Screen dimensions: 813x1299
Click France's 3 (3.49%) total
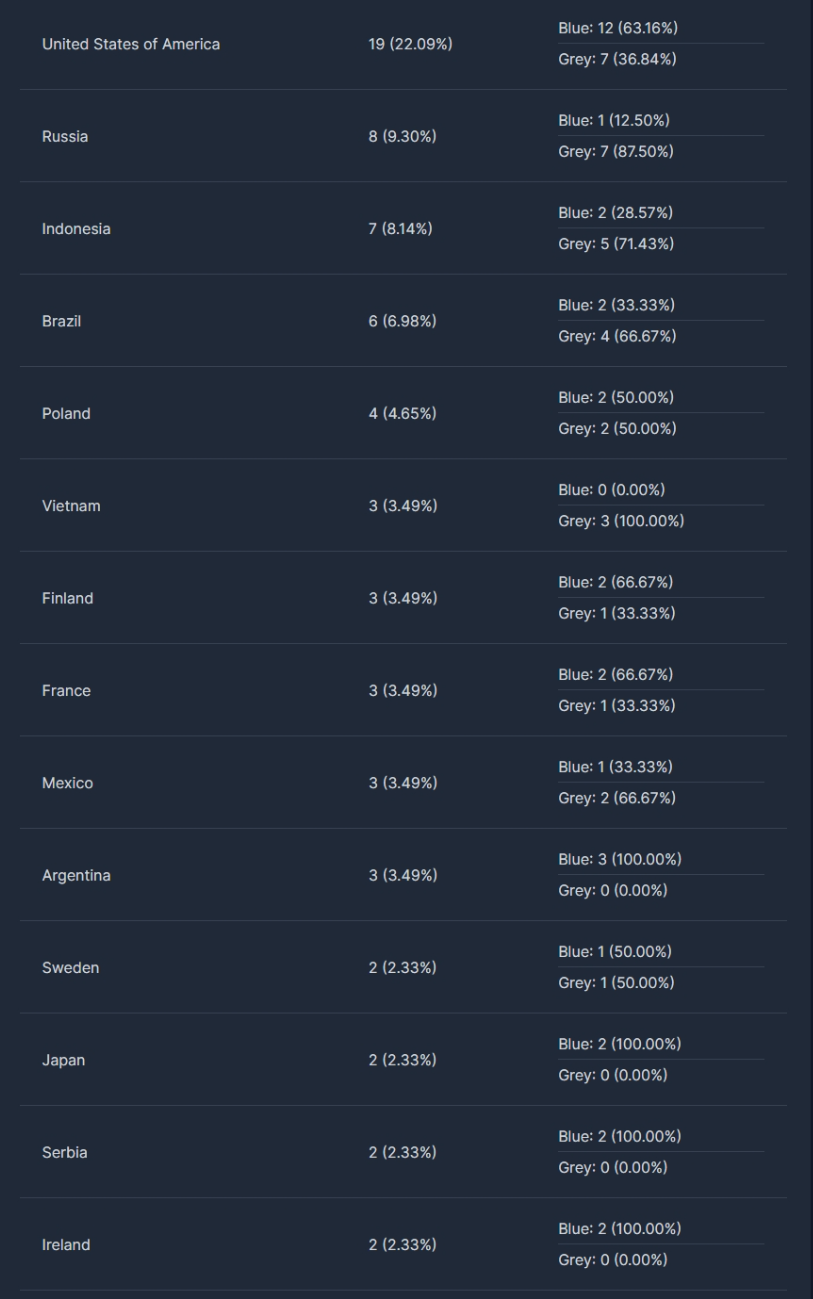click(x=404, y=690)
